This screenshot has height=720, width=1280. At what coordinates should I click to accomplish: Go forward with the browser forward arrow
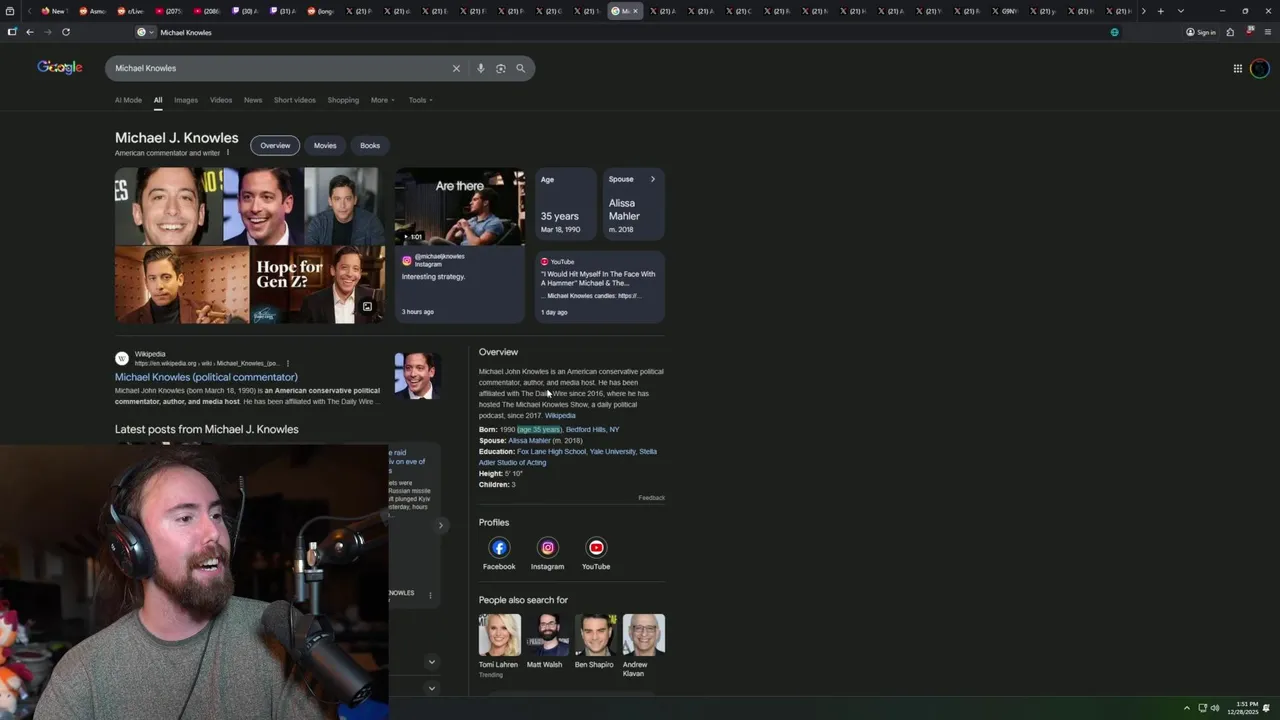[x=47, y=32]
